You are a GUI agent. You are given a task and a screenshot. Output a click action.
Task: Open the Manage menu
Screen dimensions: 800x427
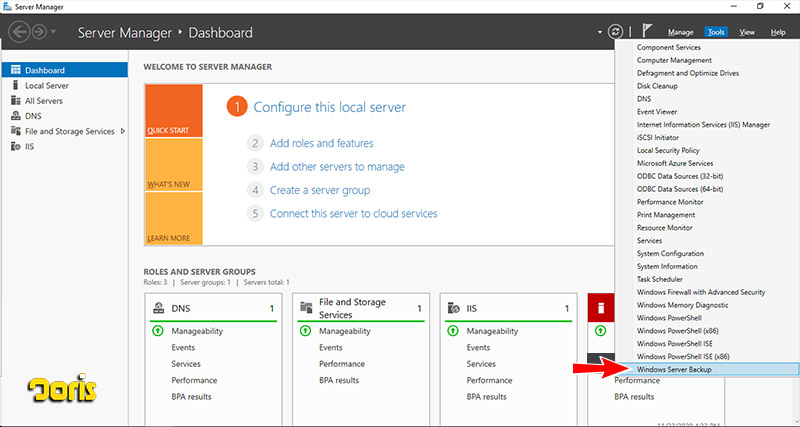[681, 32]
